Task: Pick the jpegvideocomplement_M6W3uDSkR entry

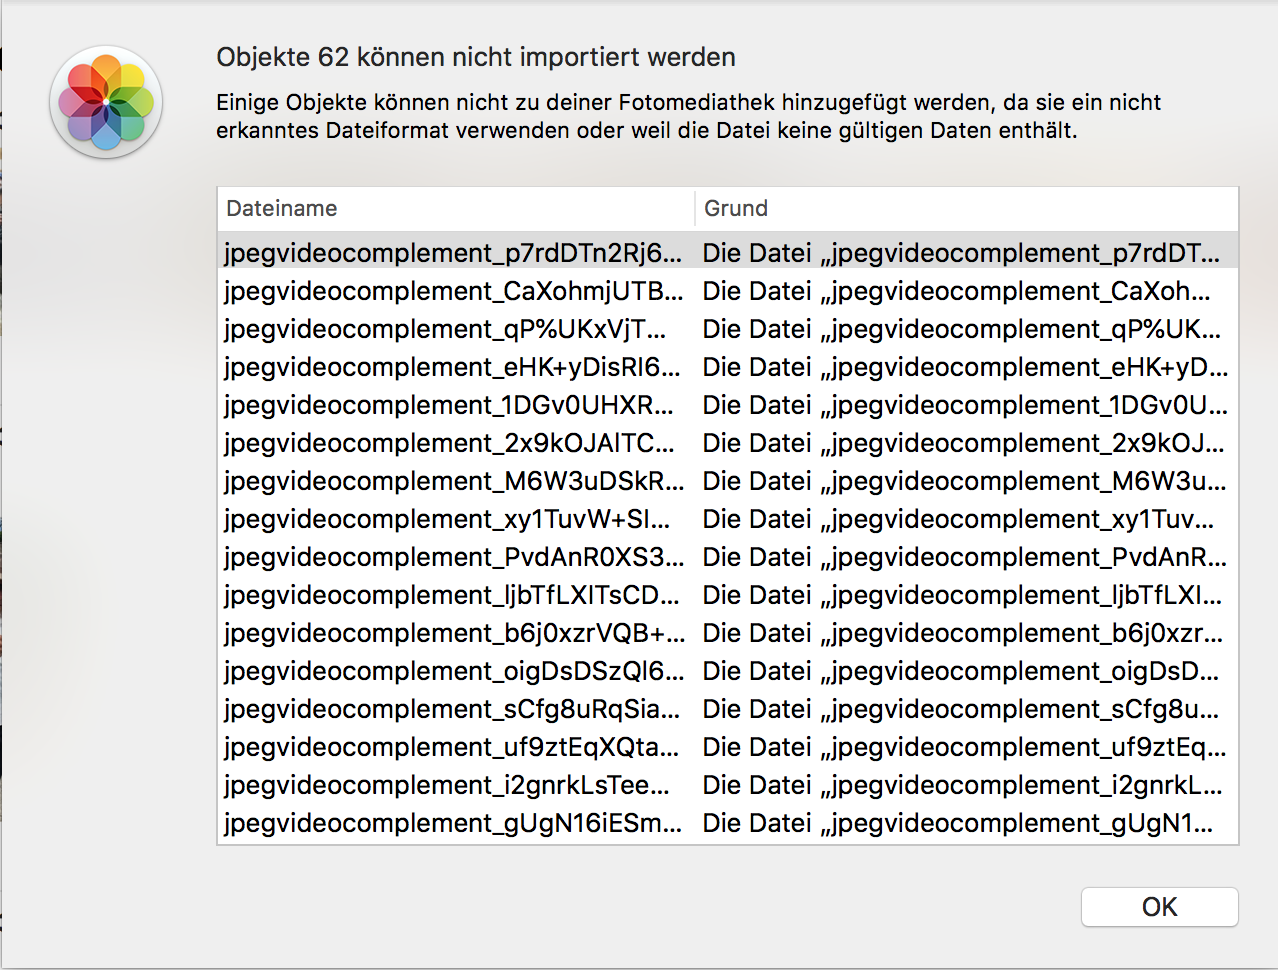Action: [453, 481]
